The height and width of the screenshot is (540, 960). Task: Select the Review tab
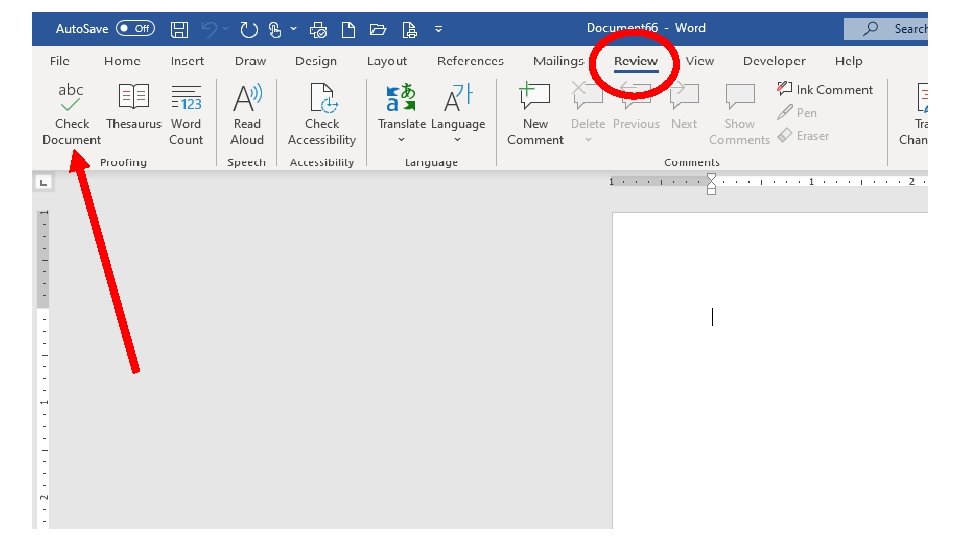click(x=636, y=61)
